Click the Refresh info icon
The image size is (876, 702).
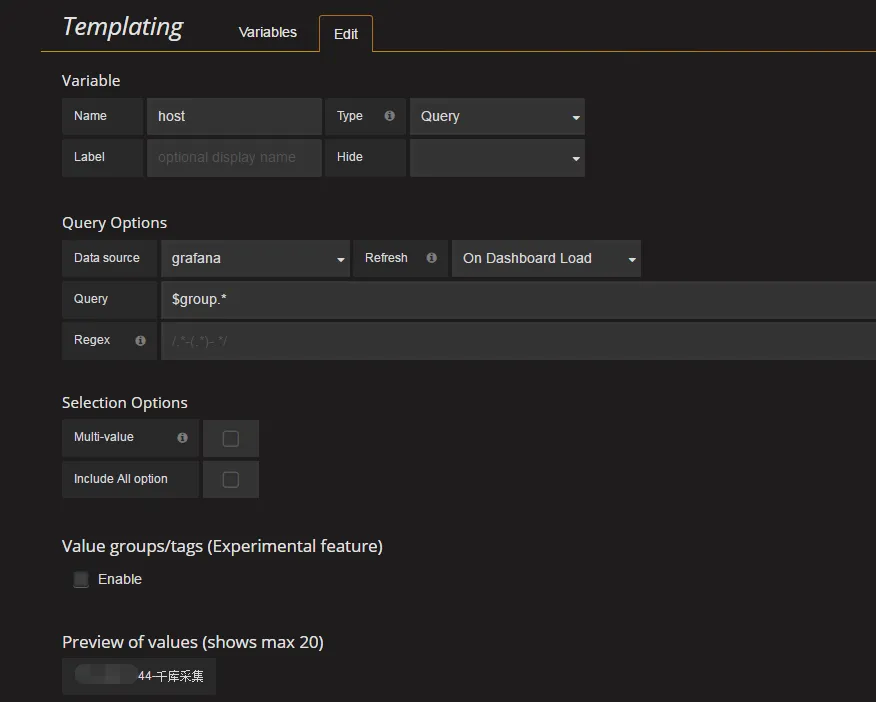tap(431, 258)
